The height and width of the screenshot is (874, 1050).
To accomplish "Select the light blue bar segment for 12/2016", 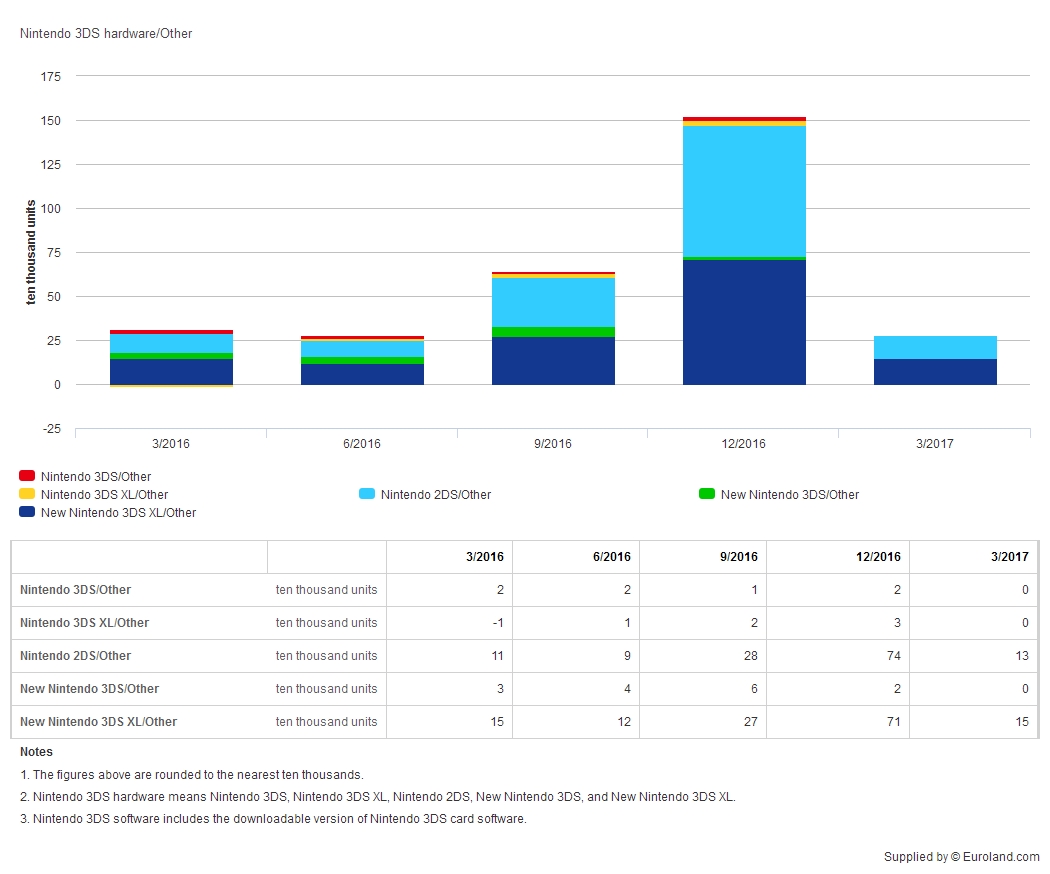I will point(744,192).
